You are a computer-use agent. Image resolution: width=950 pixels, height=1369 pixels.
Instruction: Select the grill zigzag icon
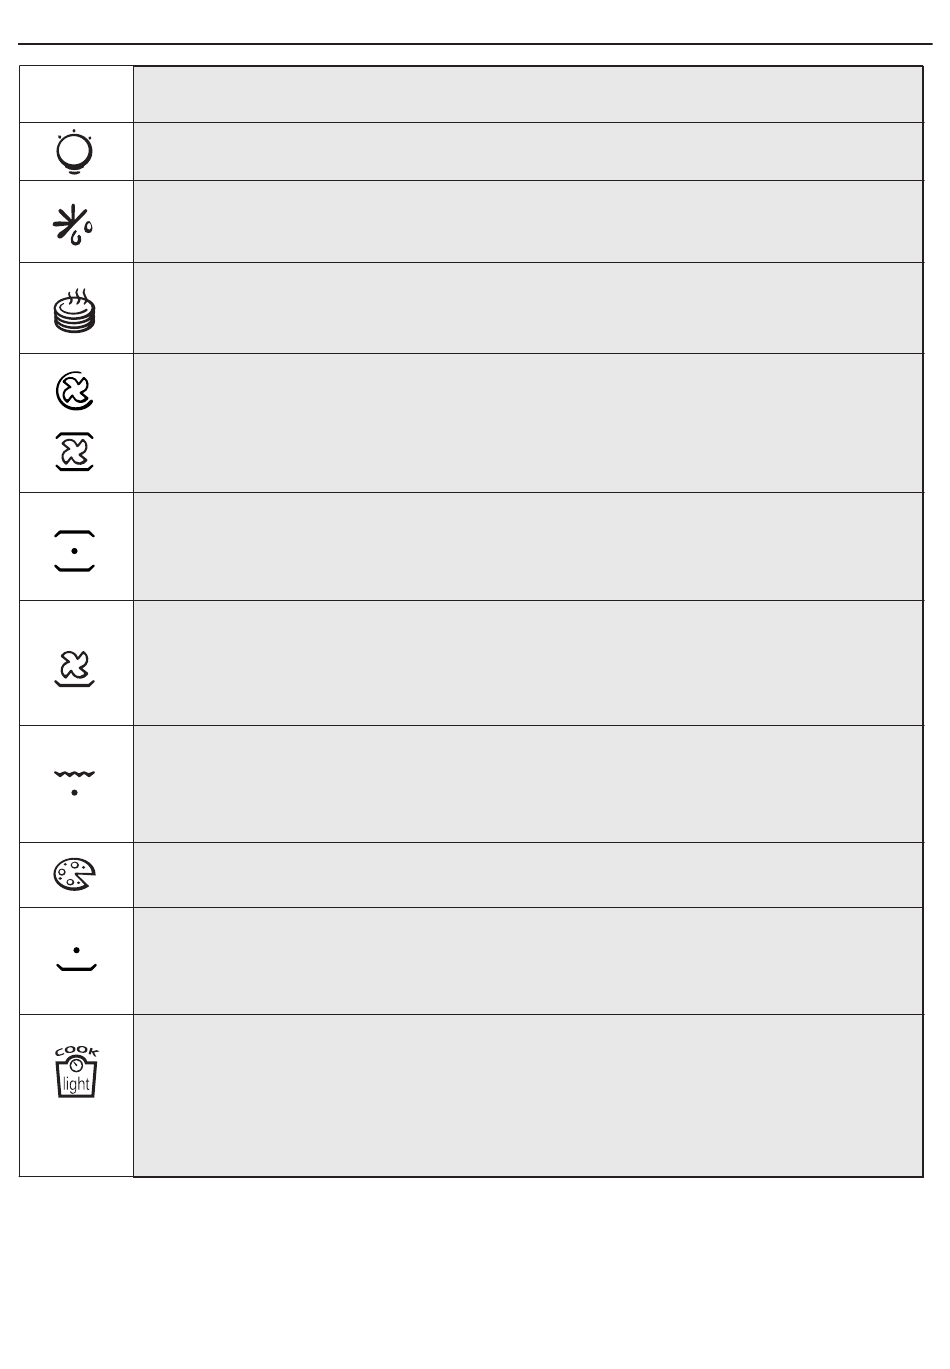click(x=75, y=781)
